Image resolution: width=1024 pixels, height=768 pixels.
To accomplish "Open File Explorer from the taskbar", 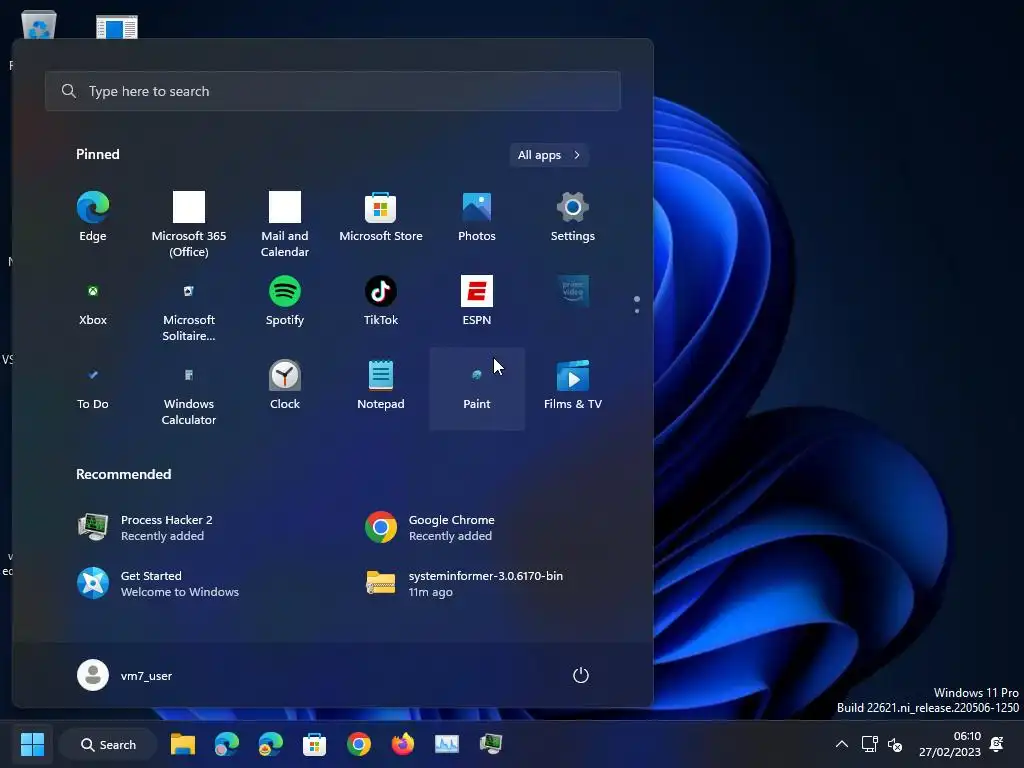I will [x=183, y=744].
